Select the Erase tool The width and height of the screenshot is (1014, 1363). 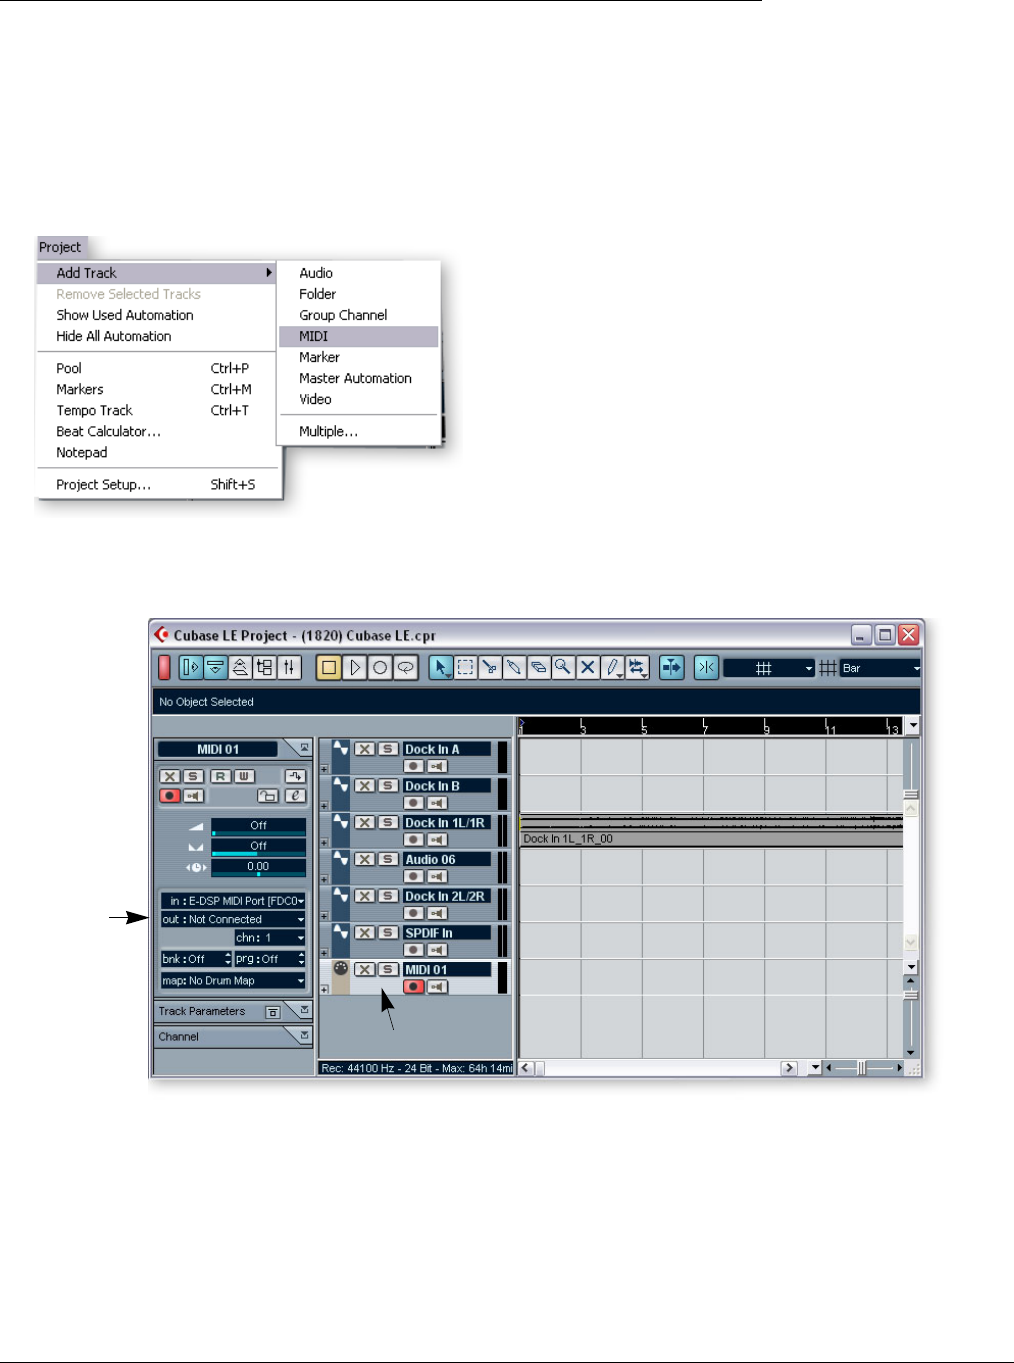[x=538, y=668]
